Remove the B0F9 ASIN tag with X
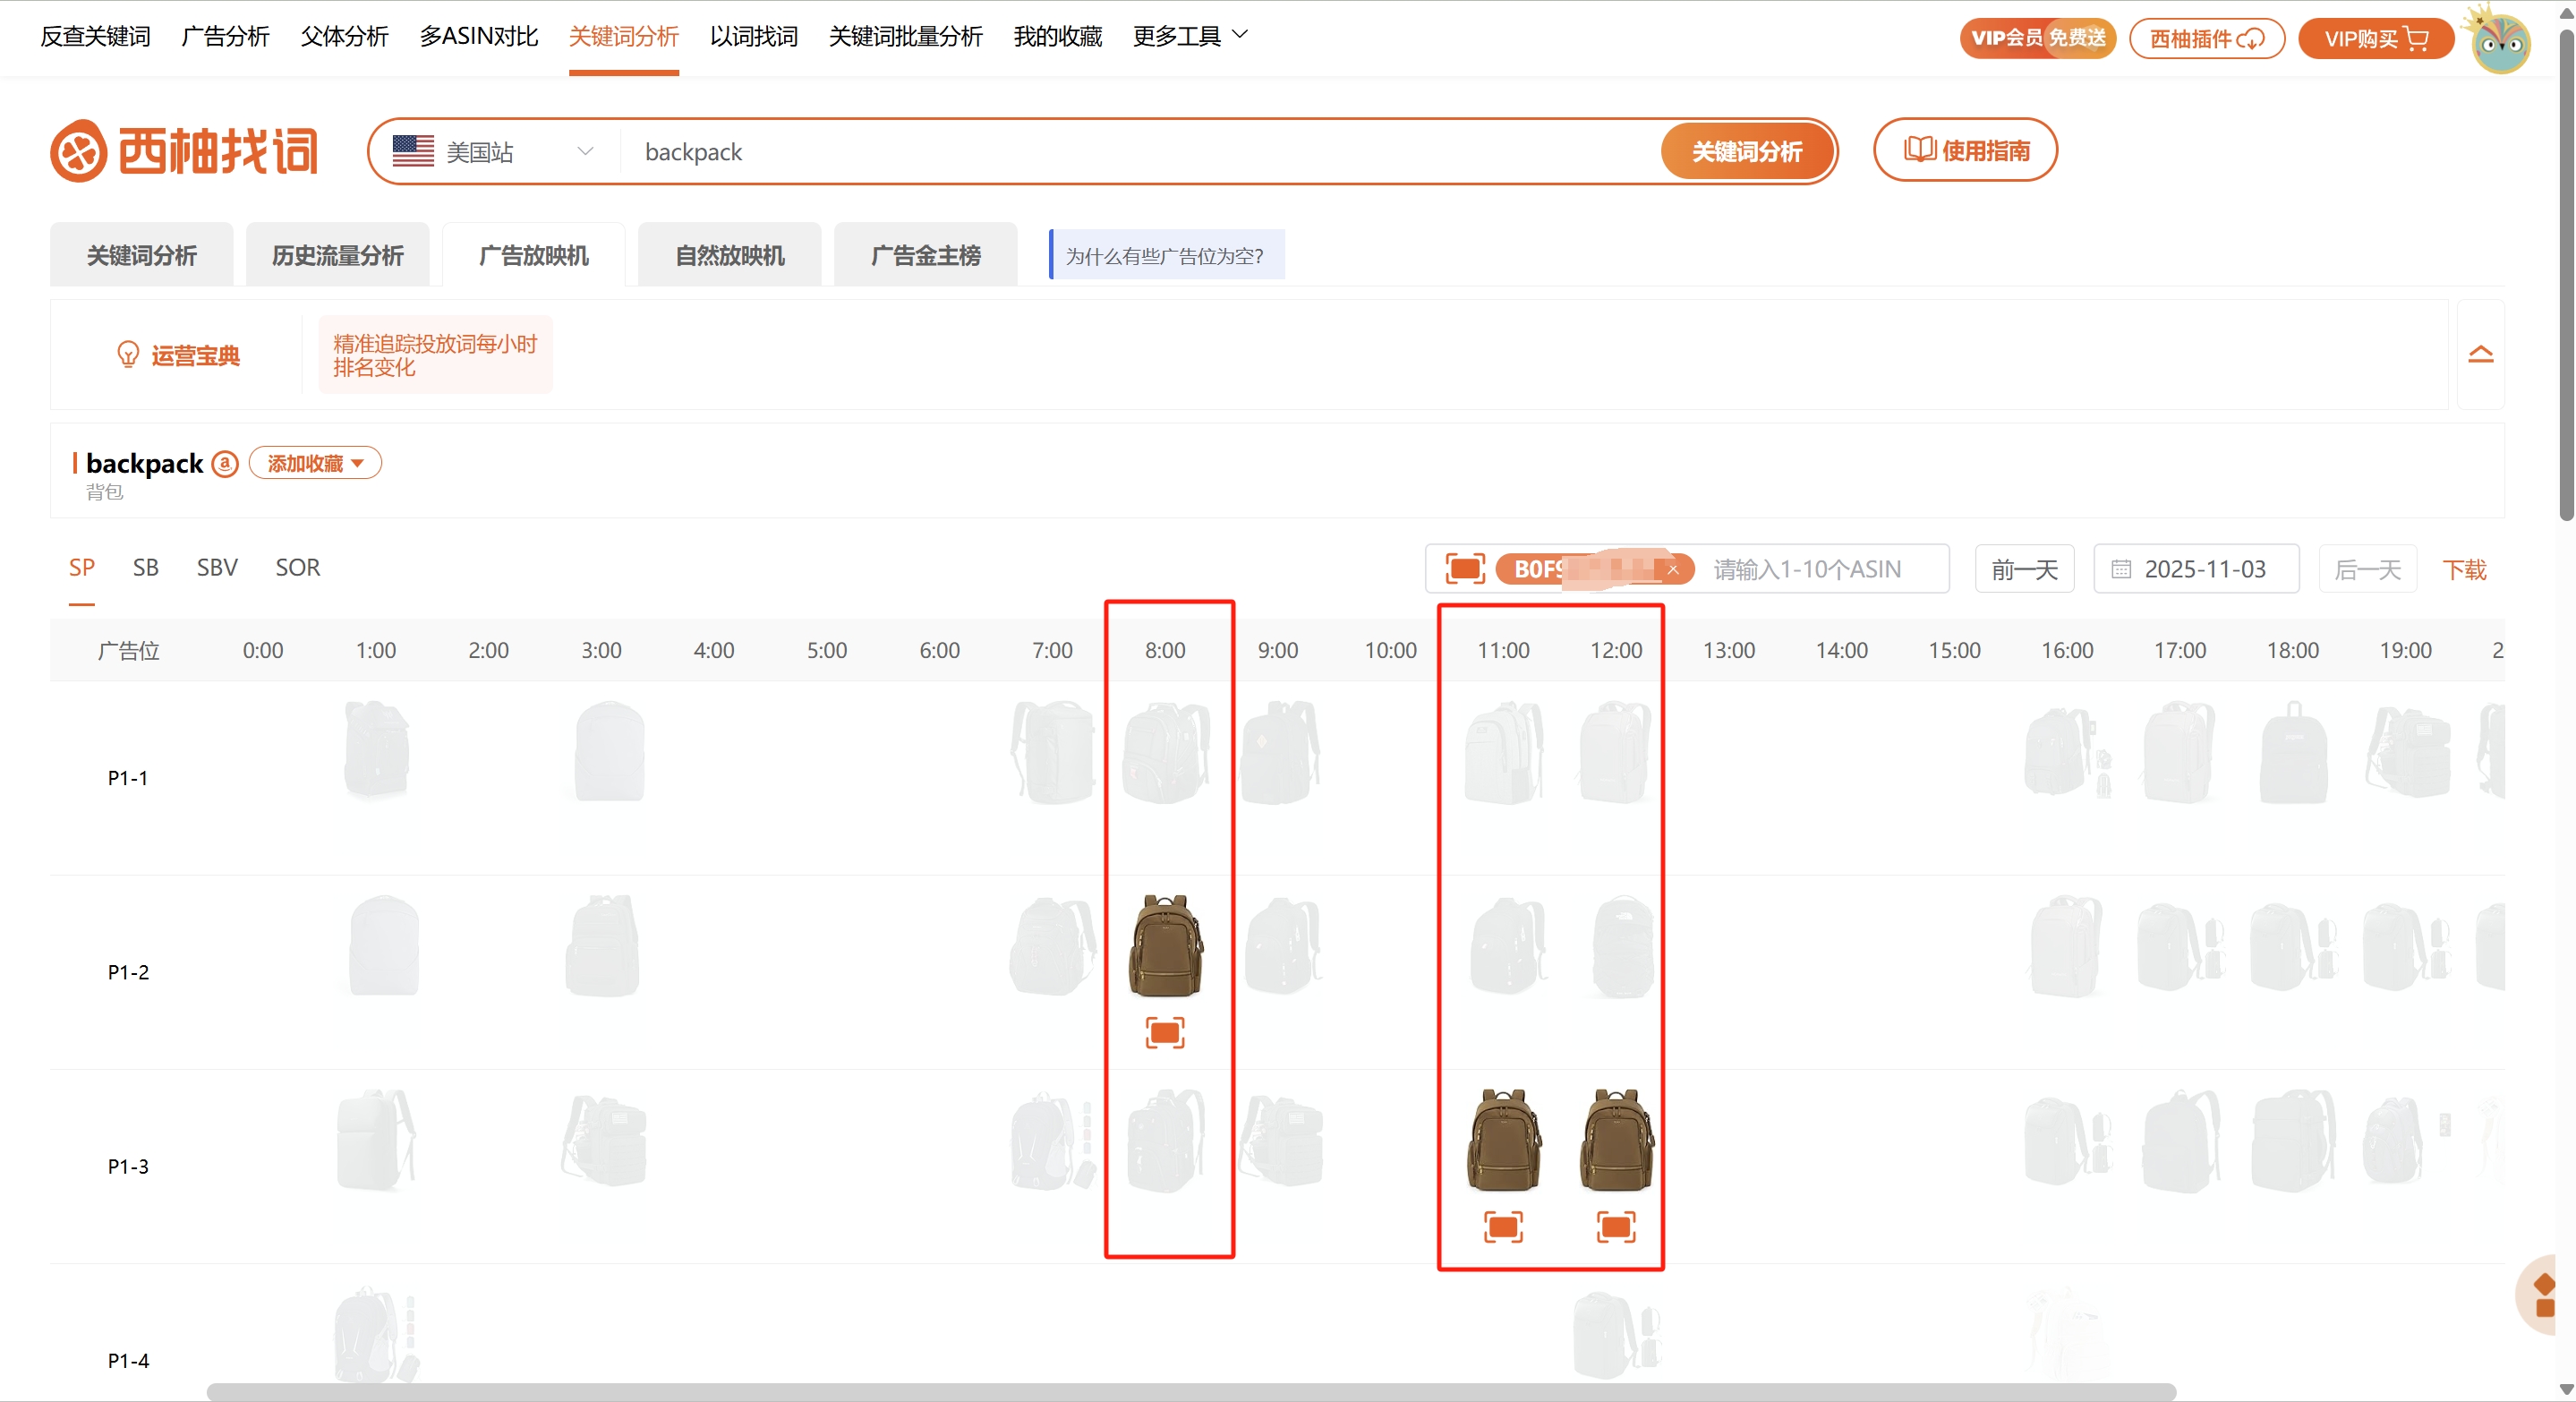Screen dimensions: 2576x1402 click(x=1673, y=569)
